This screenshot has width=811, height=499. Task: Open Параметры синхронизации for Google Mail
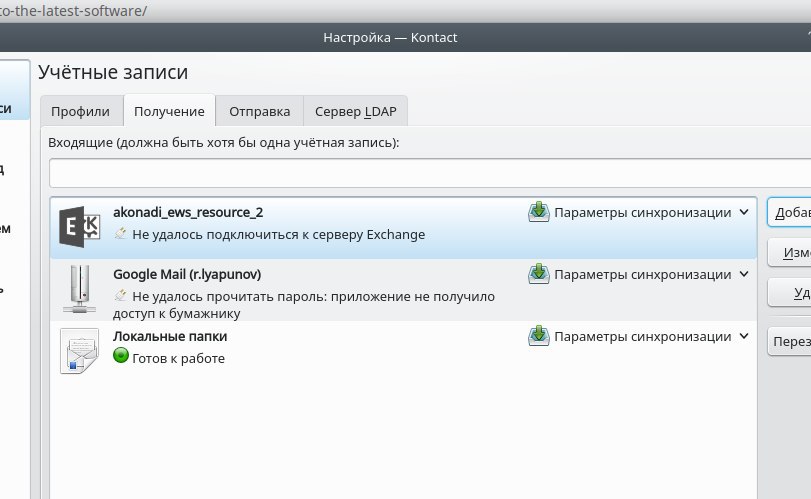[x=642, y=275]
